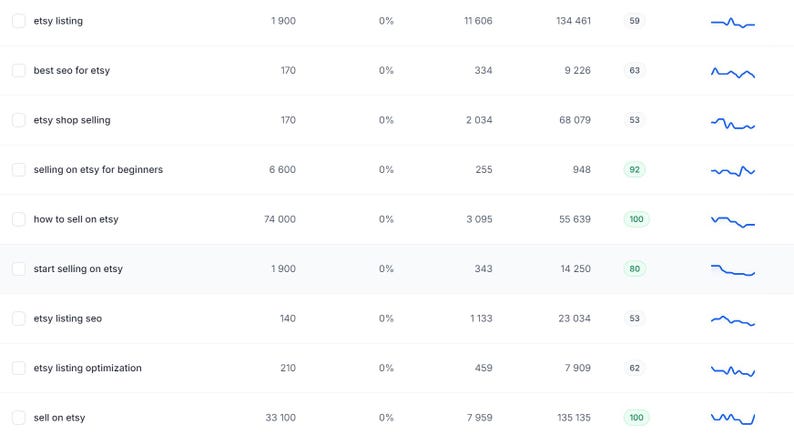The height and width of the screenshot is (435, 794).
Task: Click the sparkline for 'sell on etsy'
Action: [x=733, y=417]
